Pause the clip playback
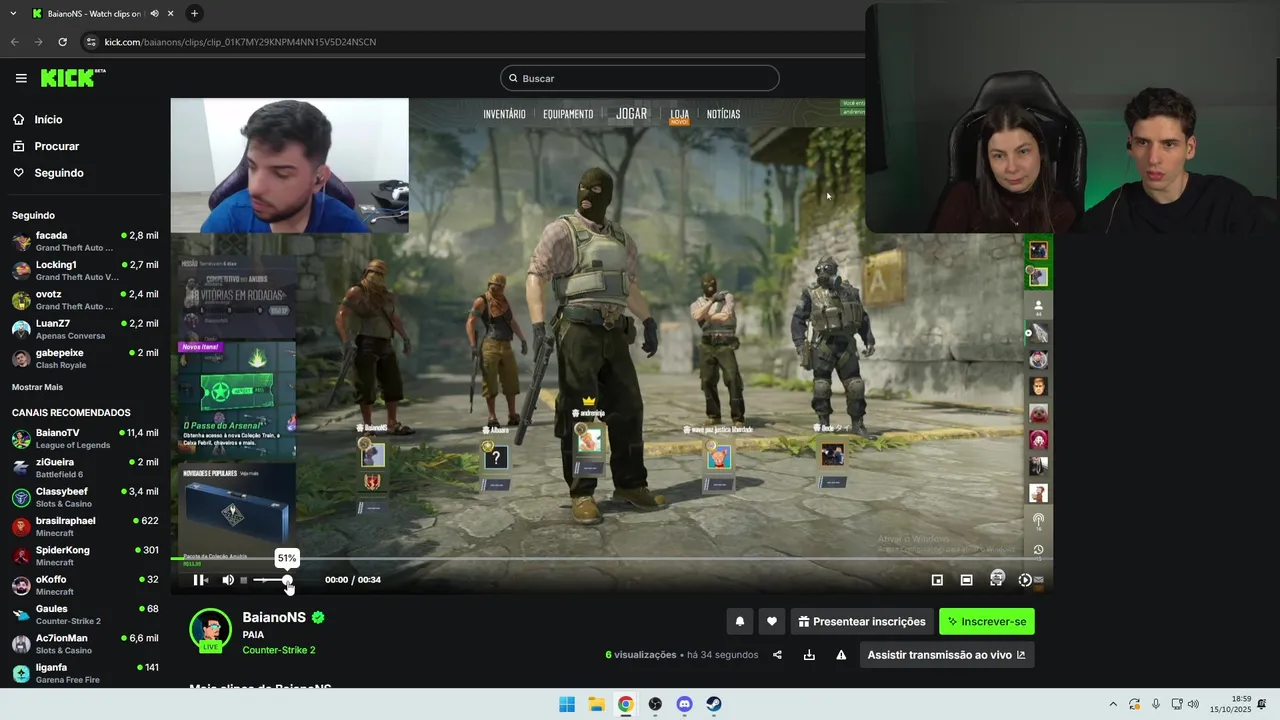 200,580
